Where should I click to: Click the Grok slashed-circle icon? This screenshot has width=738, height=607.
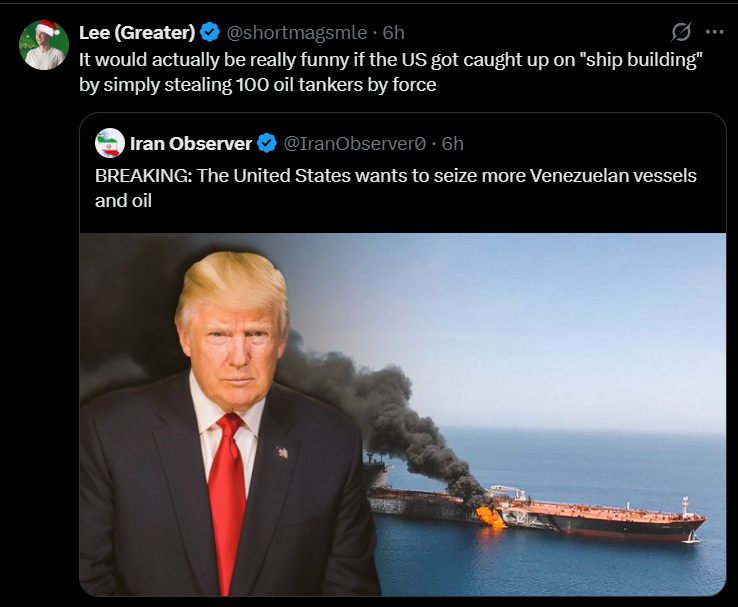[x=681, y=32]
